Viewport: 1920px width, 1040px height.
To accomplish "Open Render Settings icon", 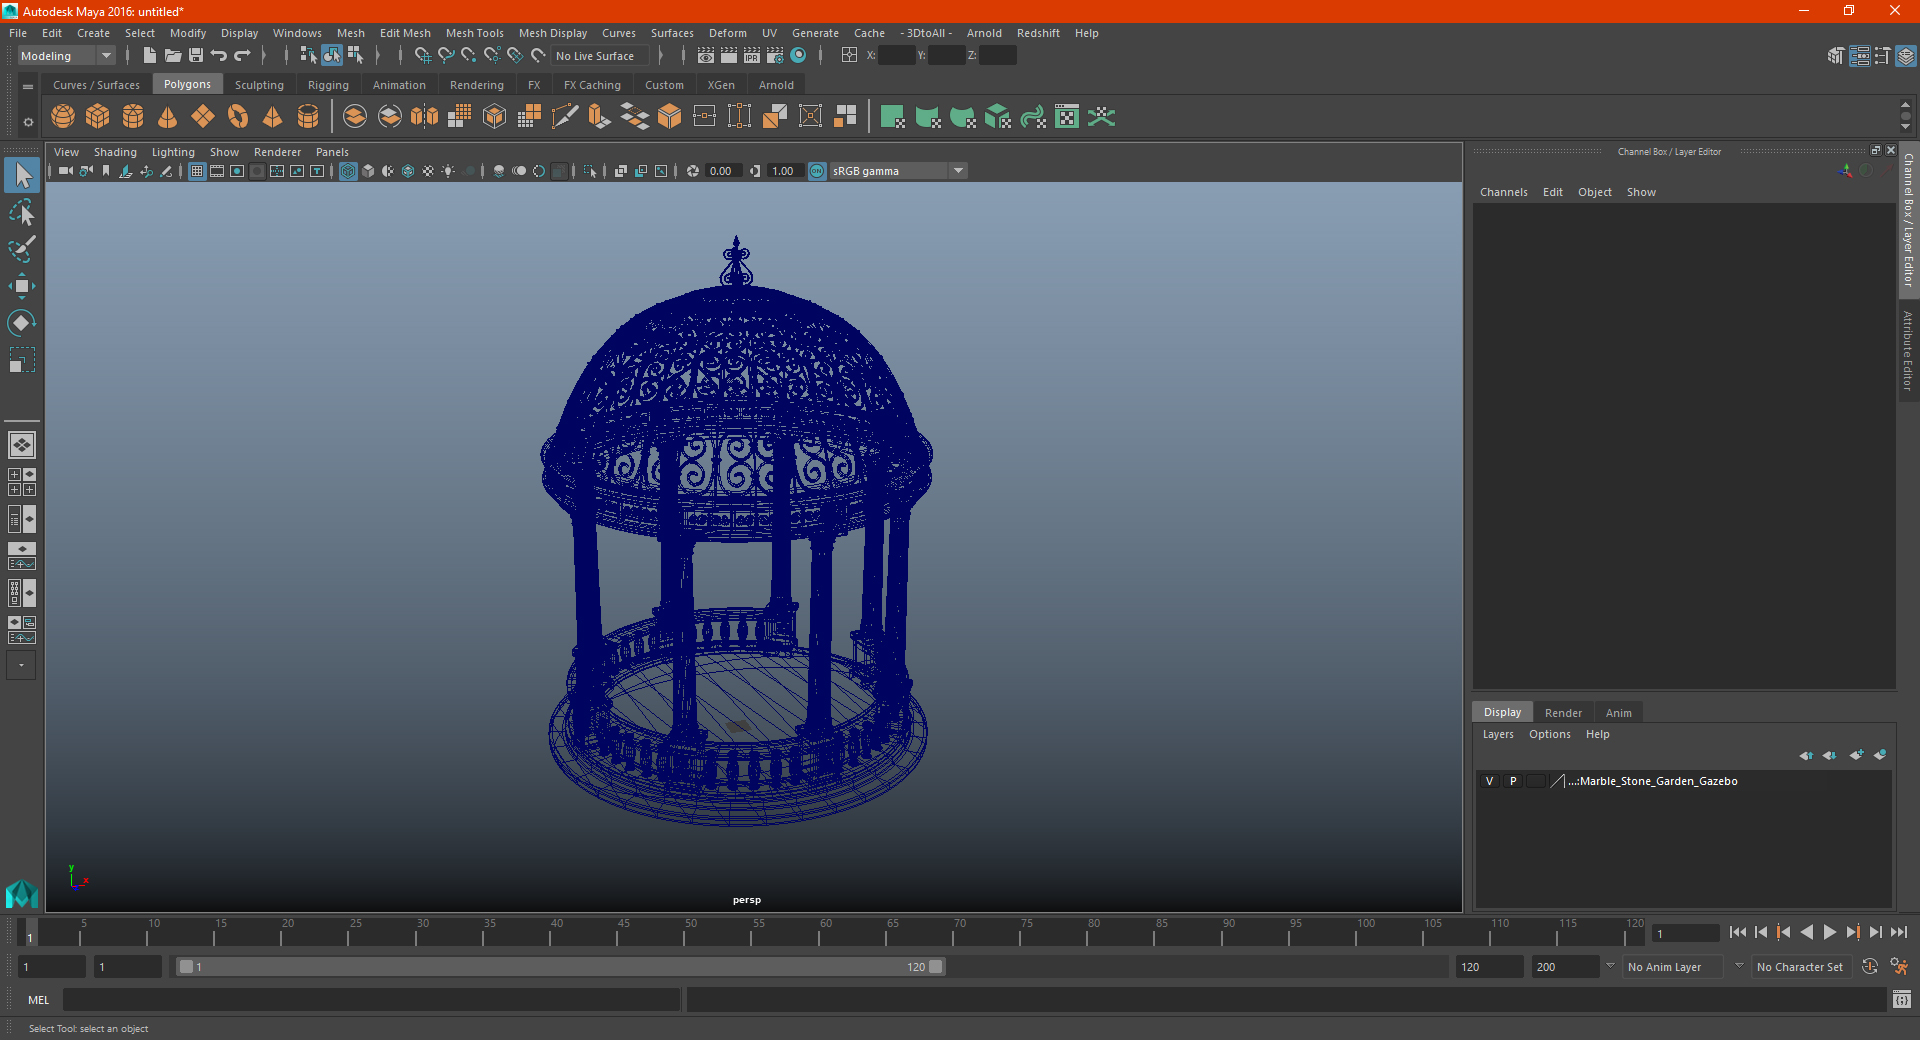I will tap(775, 55).
